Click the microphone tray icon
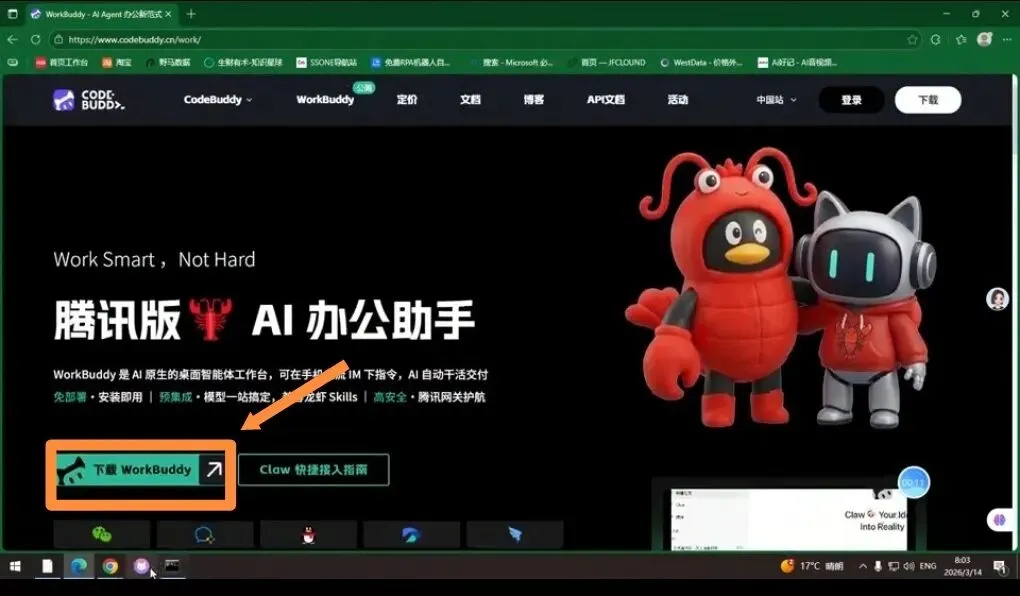Screen dimensions: 1020x596 coord(878,566)
